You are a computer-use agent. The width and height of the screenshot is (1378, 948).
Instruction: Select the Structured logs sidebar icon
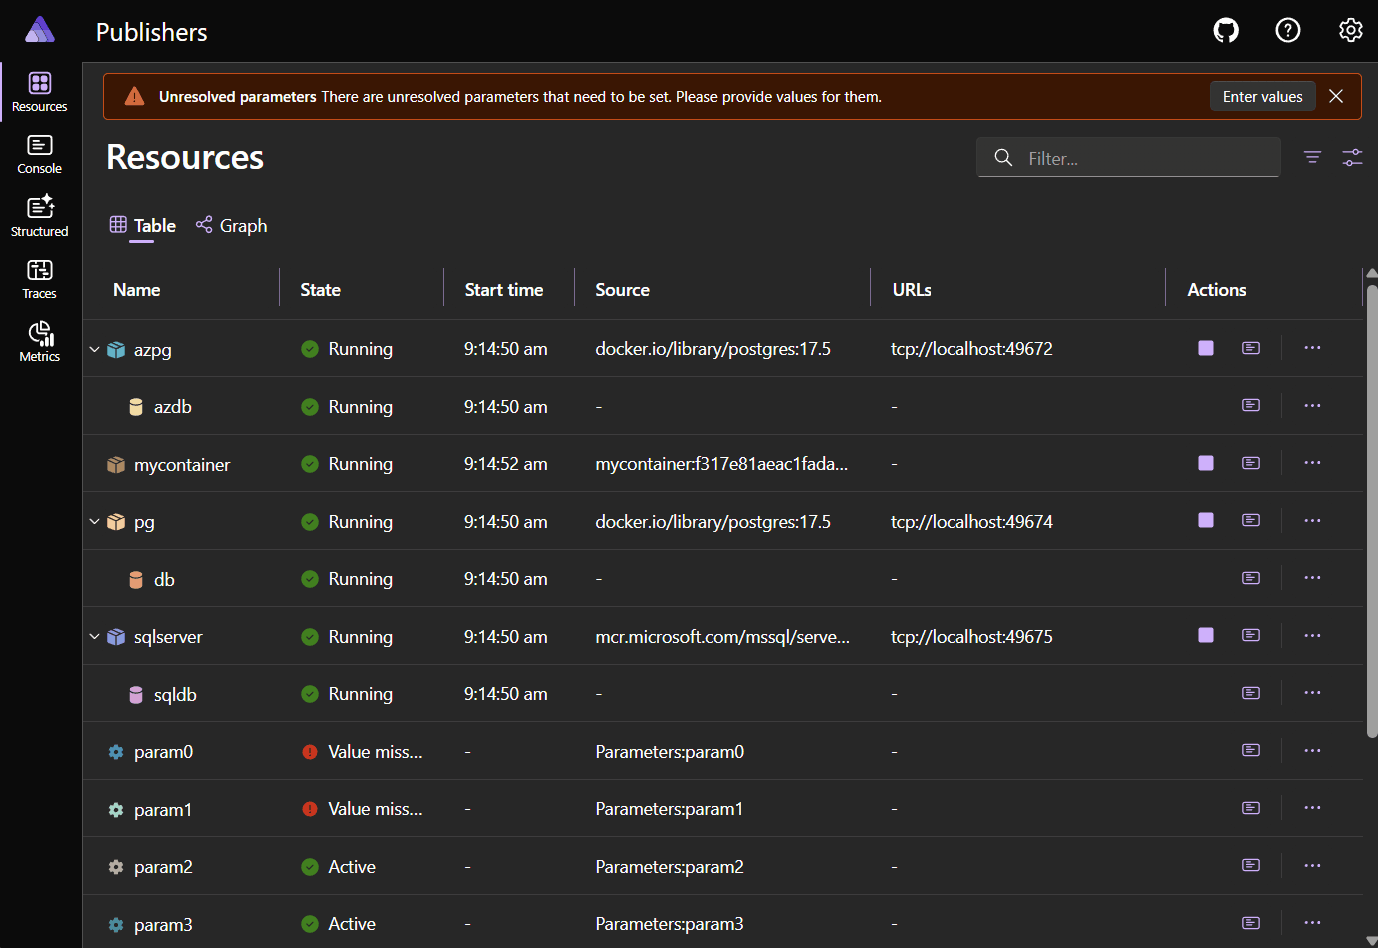[x=39, y=214]
